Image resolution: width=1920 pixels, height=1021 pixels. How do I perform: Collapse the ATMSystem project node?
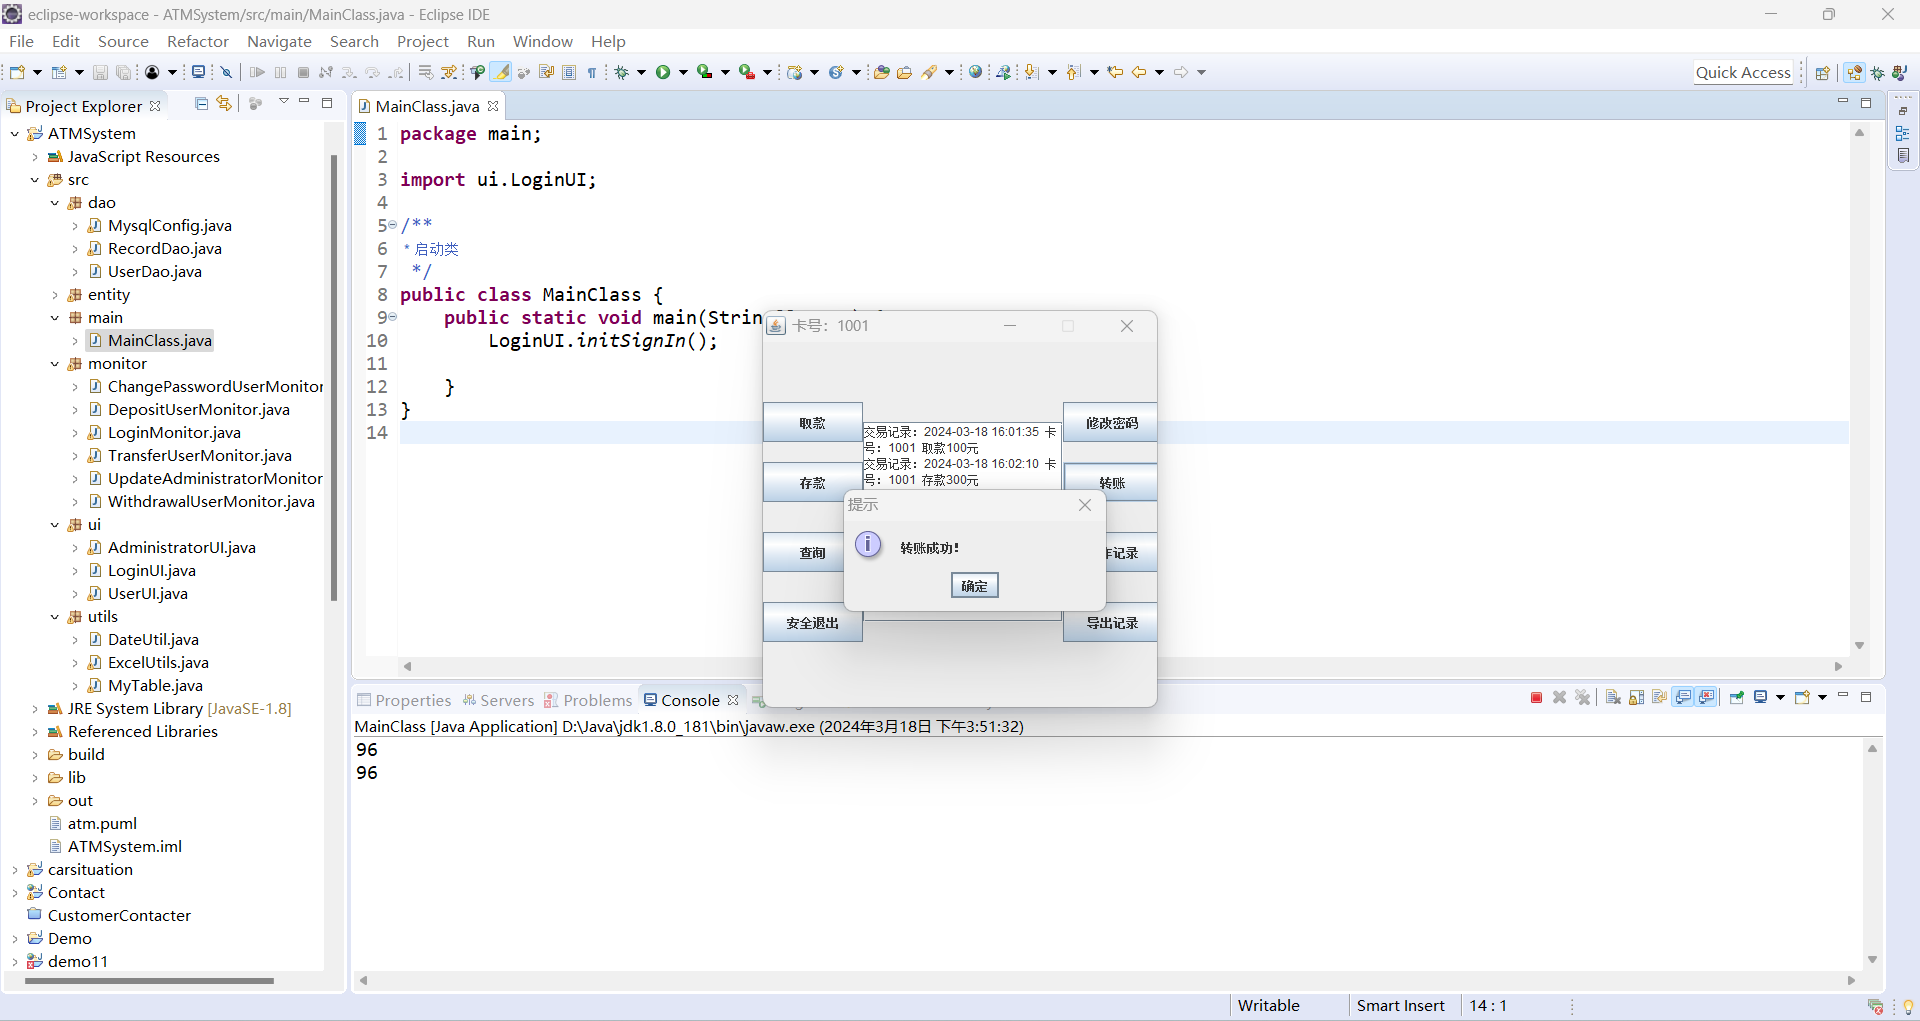click(x=15, y=134)
